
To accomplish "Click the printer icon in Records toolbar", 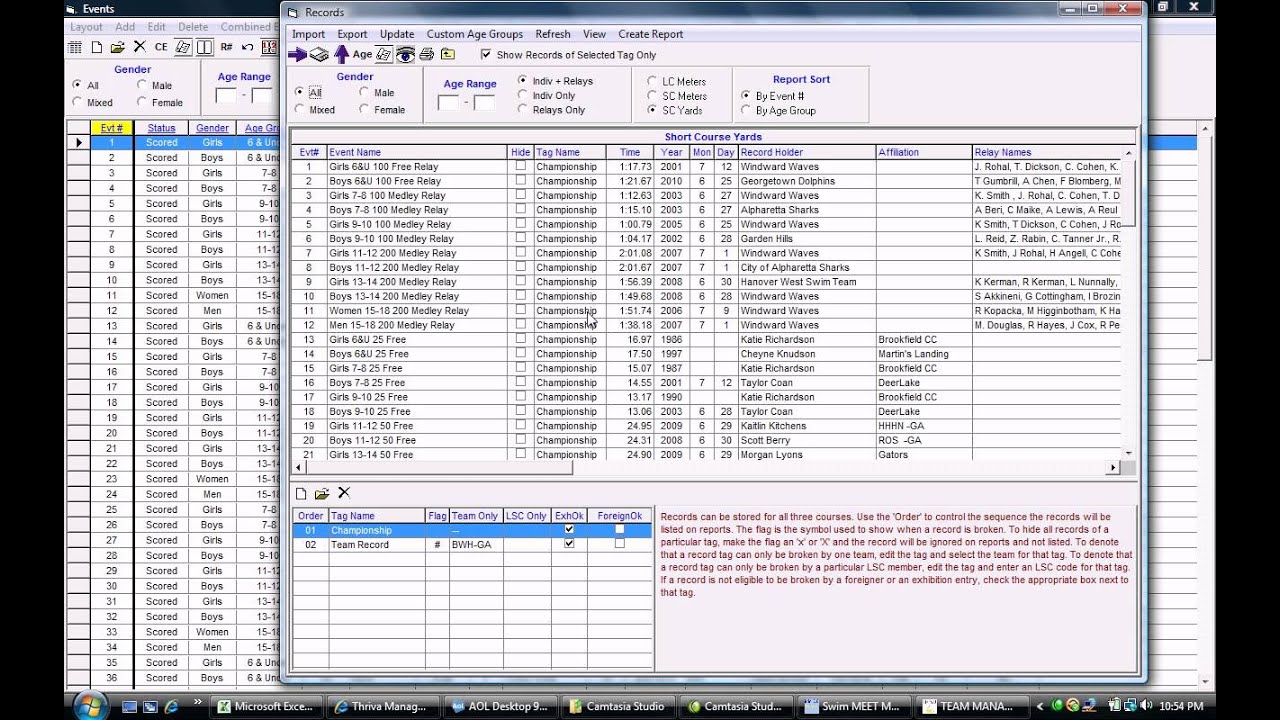I will (427, 55).
